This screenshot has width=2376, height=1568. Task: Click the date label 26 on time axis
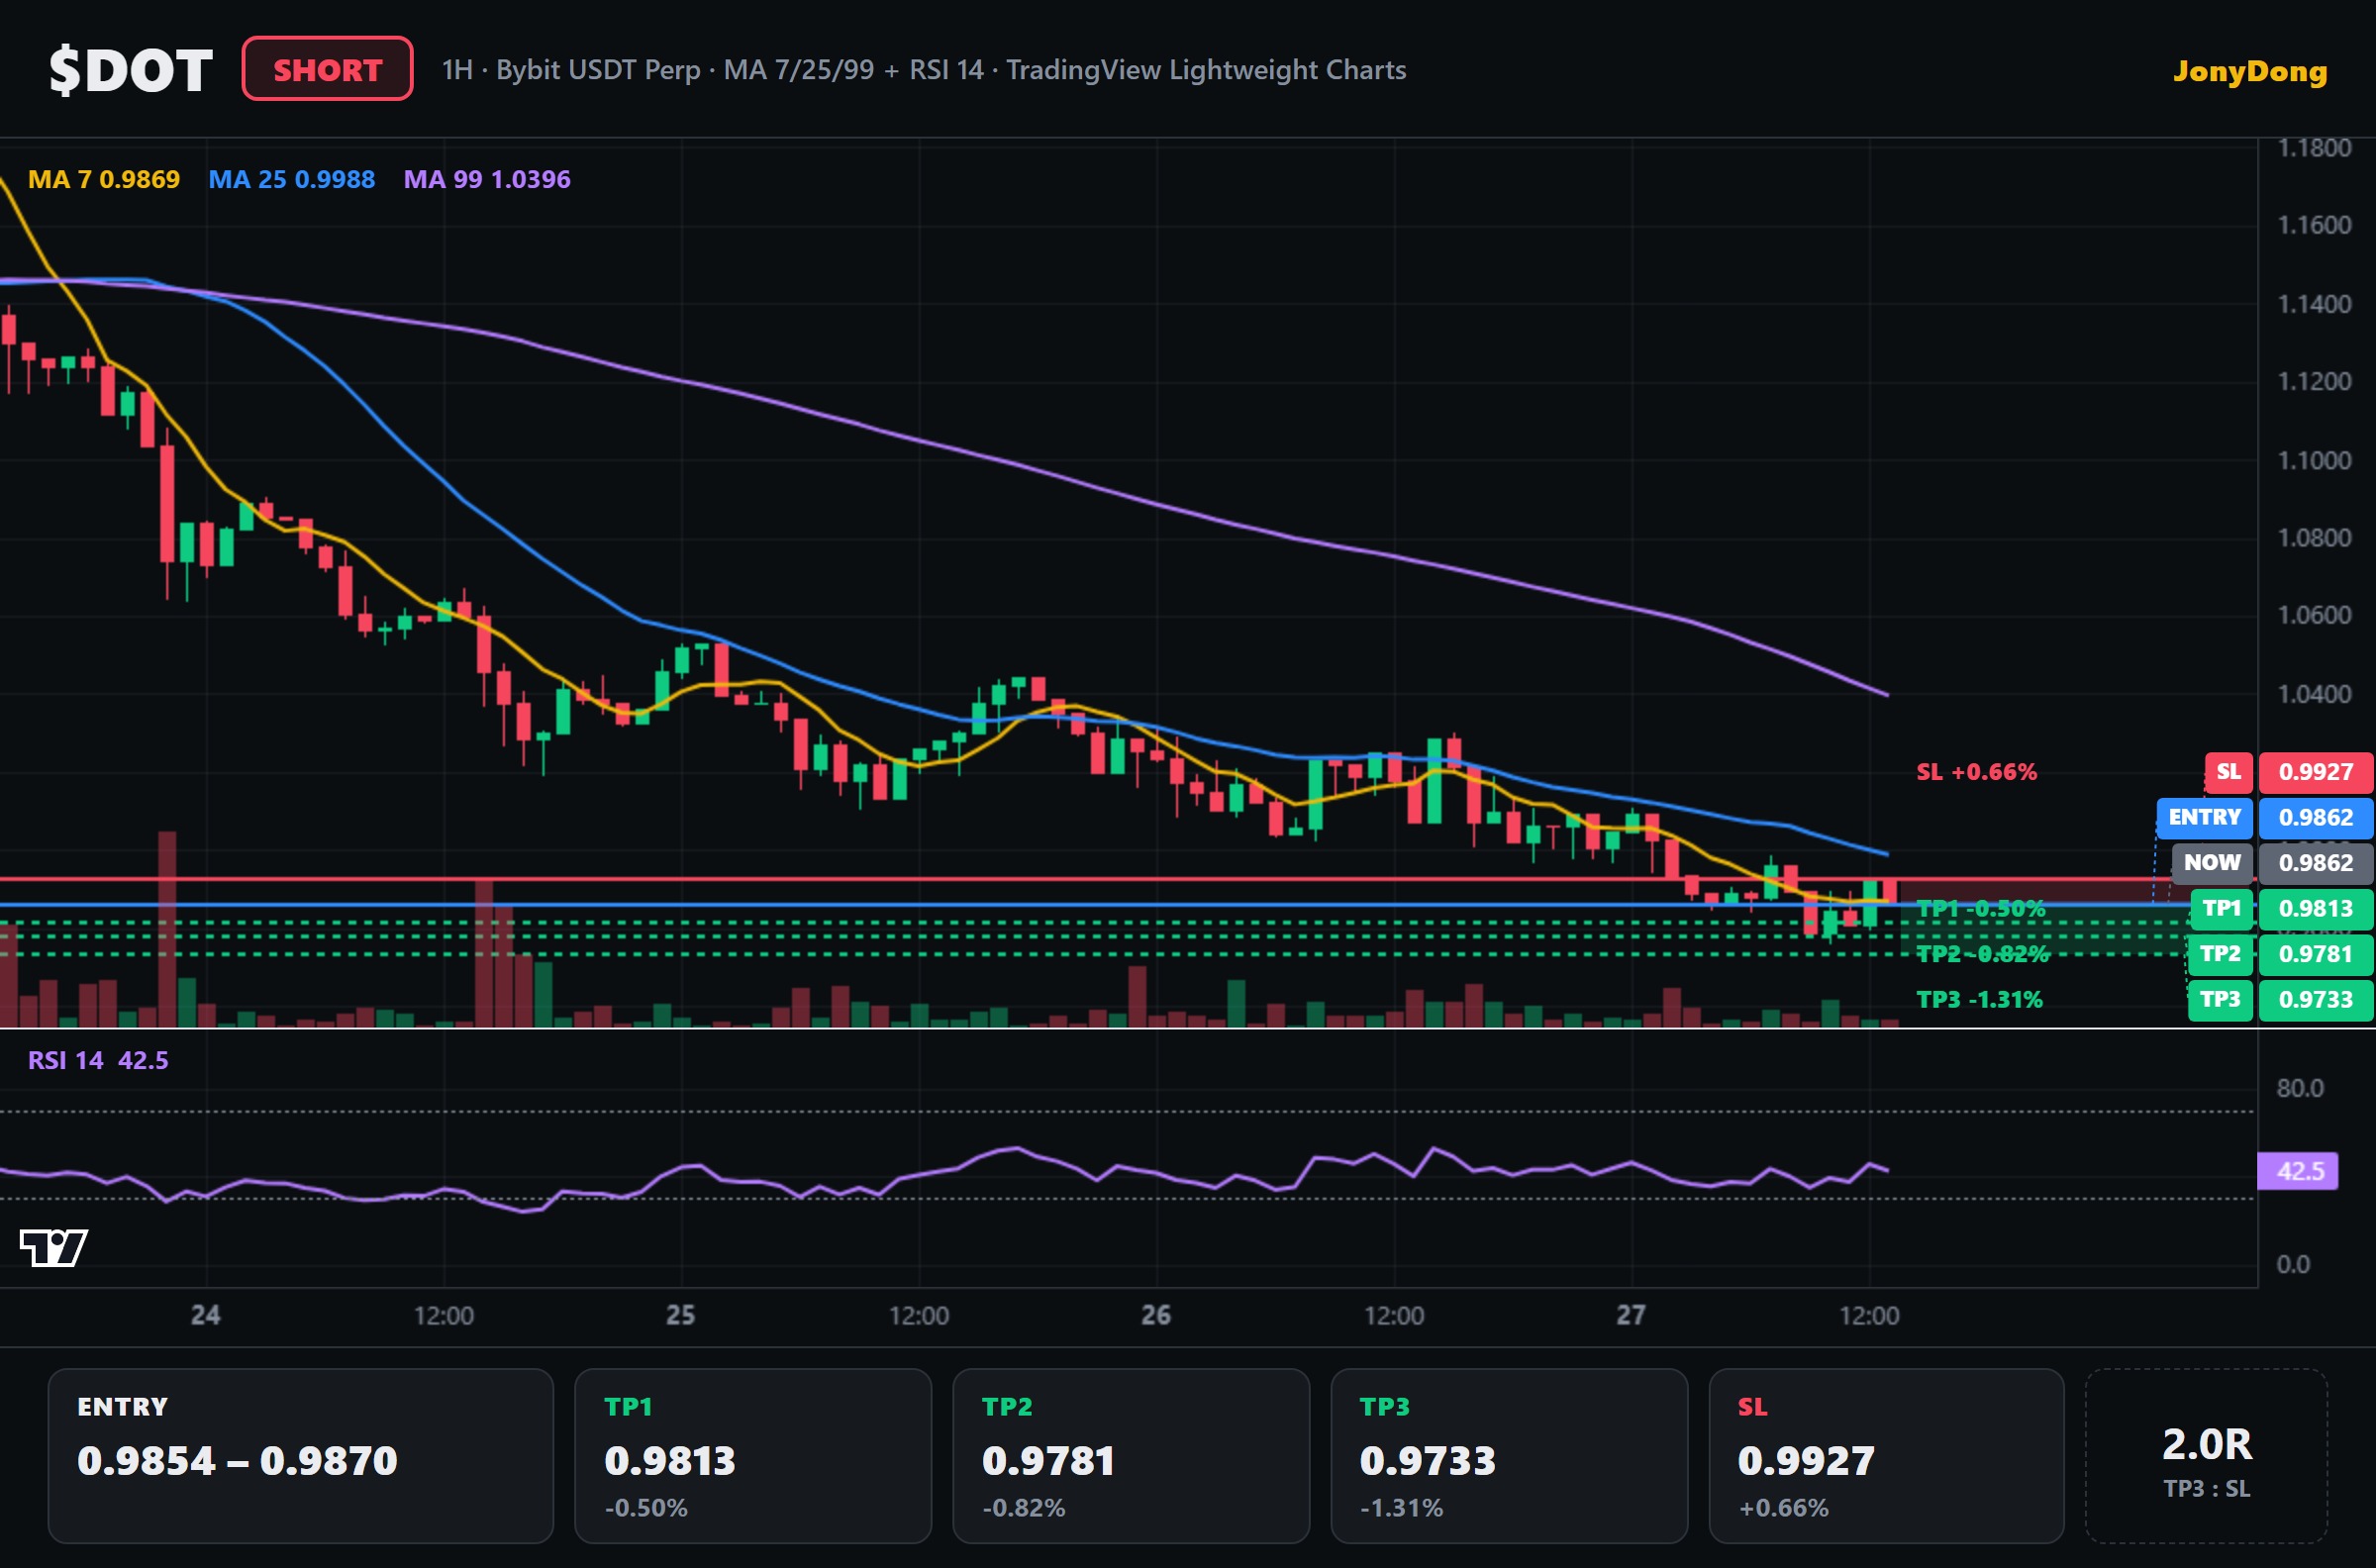click(1156, 1314)
